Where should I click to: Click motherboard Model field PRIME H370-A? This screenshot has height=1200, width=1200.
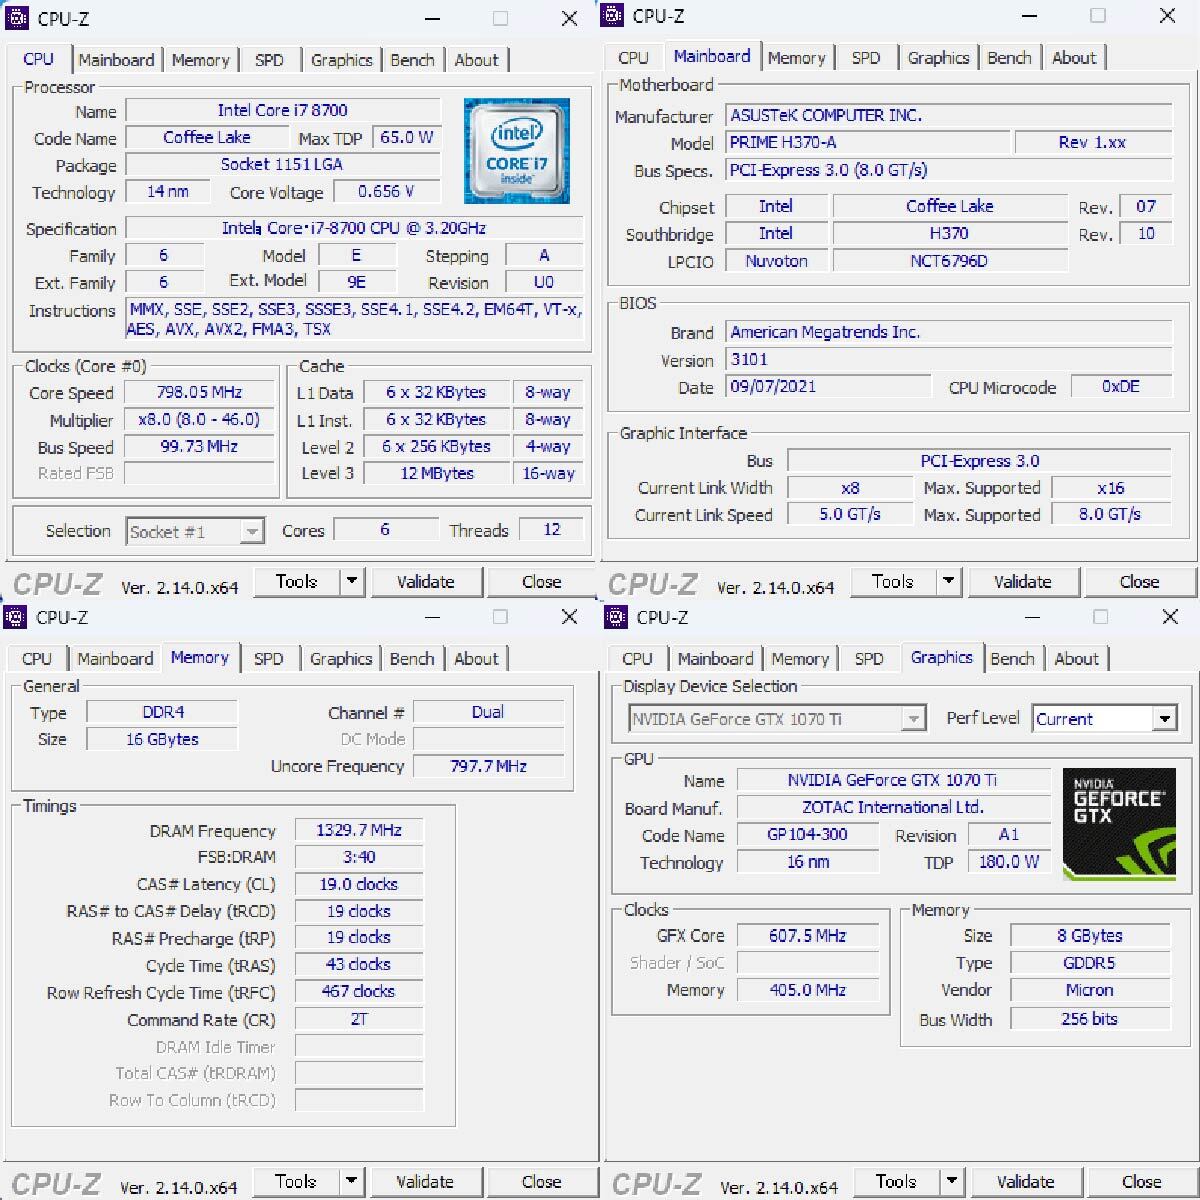click(x=867, y=142)
